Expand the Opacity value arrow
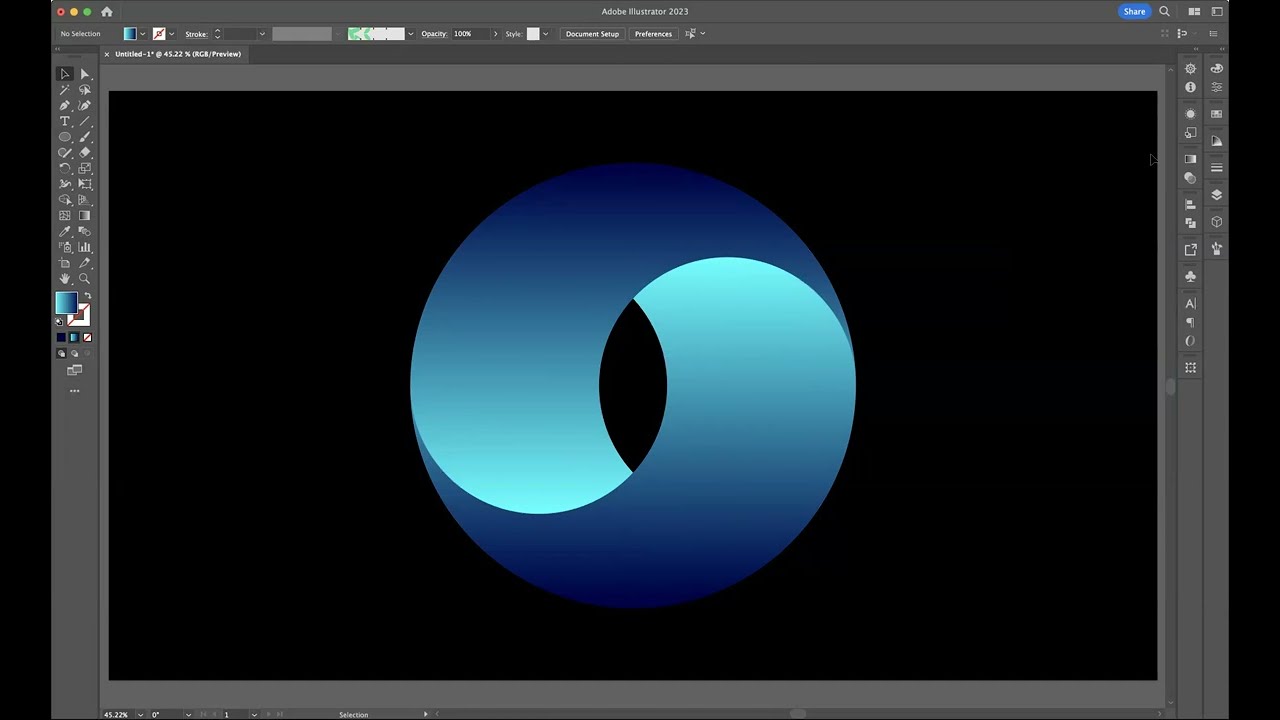1280x720 pixels. pos(495,34)
